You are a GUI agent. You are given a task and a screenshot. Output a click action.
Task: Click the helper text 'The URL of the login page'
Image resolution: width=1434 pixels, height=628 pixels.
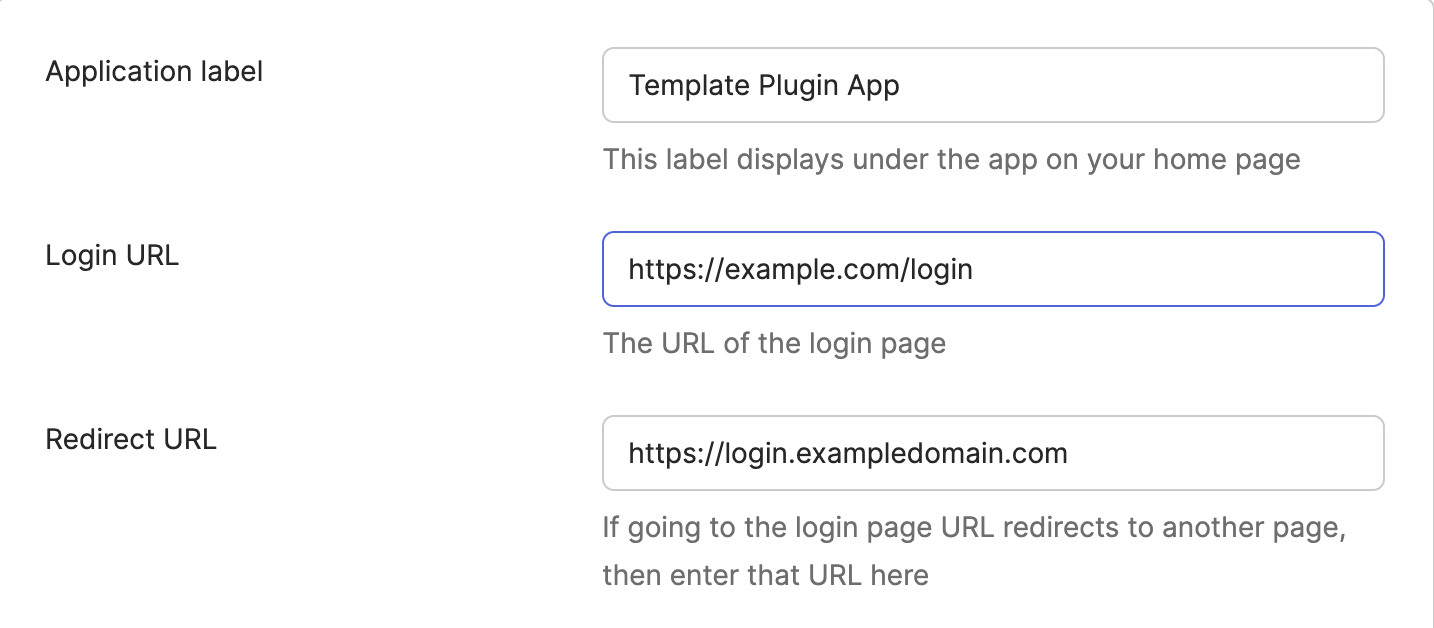coord(774,343)
